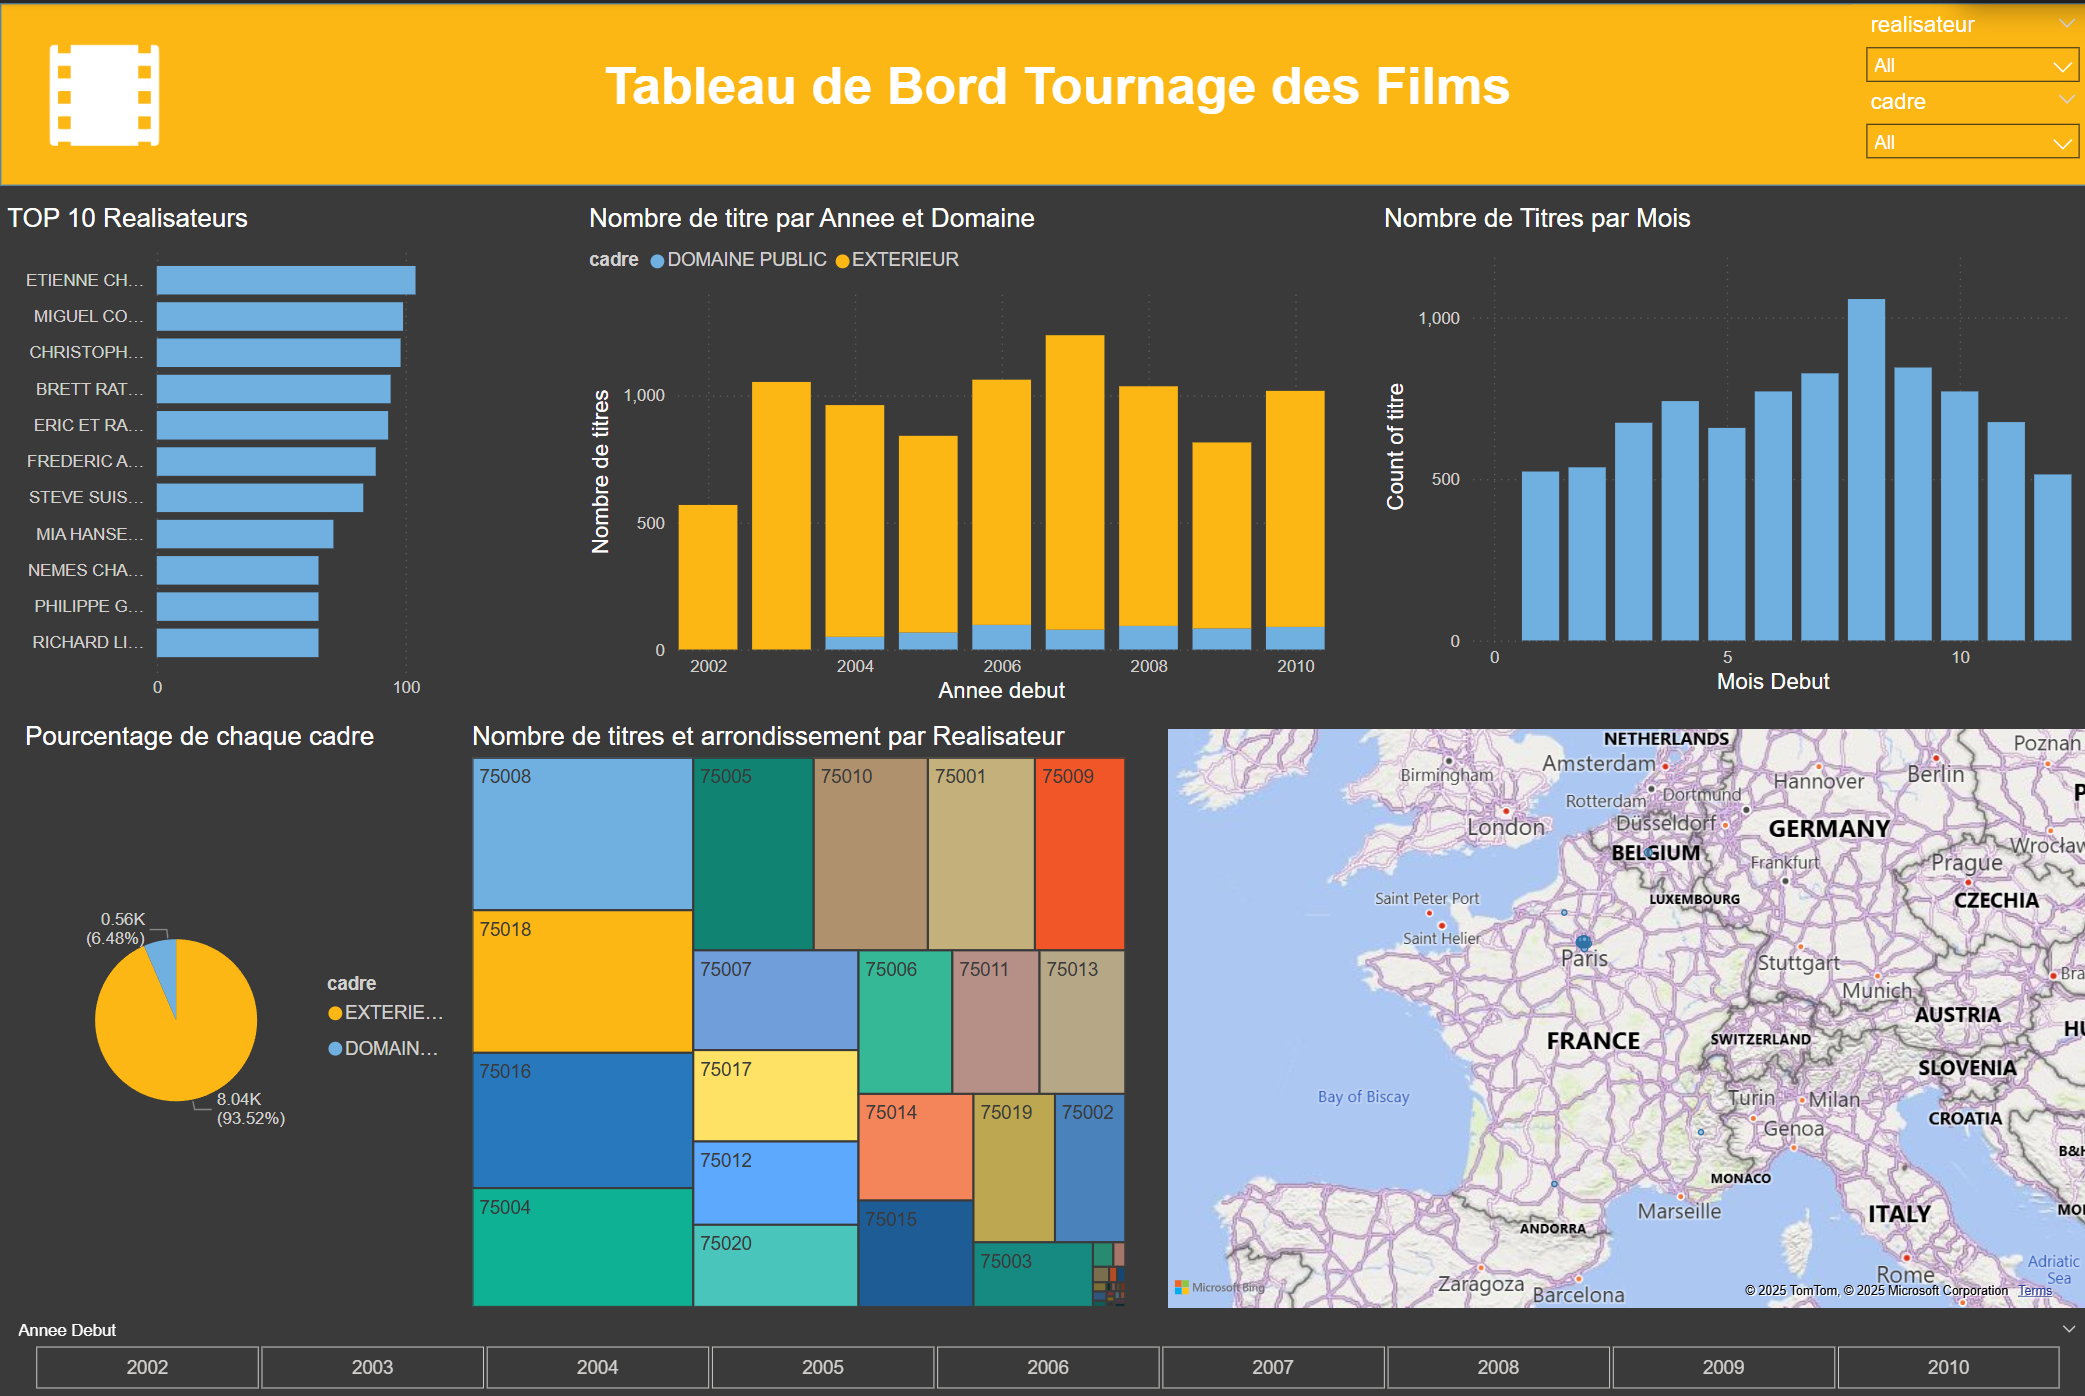The height and width of the screenshot is (1396, 2085).
Task: Collapse the realisateur slicer header chevron
Action: click(x=2066, y=24)
